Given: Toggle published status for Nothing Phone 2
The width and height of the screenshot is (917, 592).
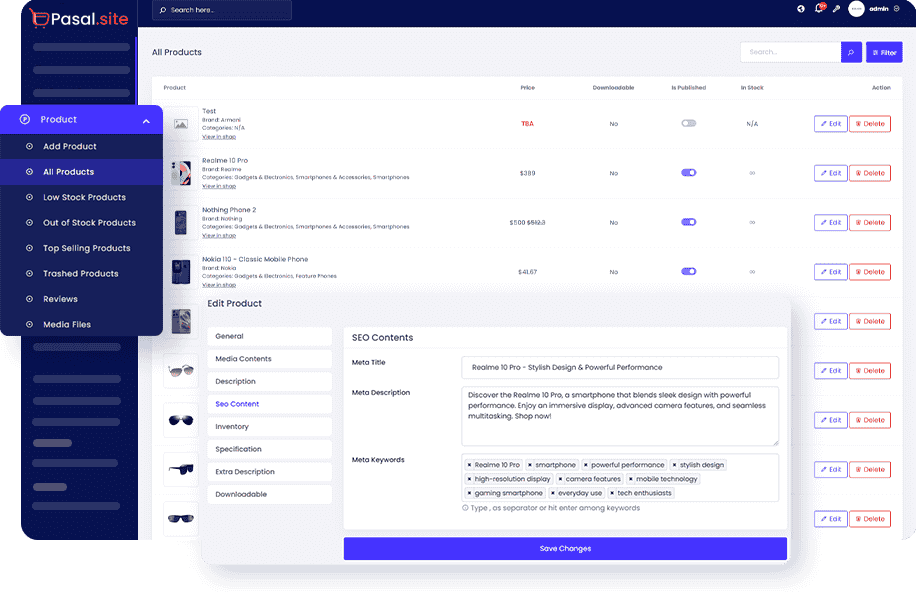Looking at the screenshot, I should click(688, 222).
